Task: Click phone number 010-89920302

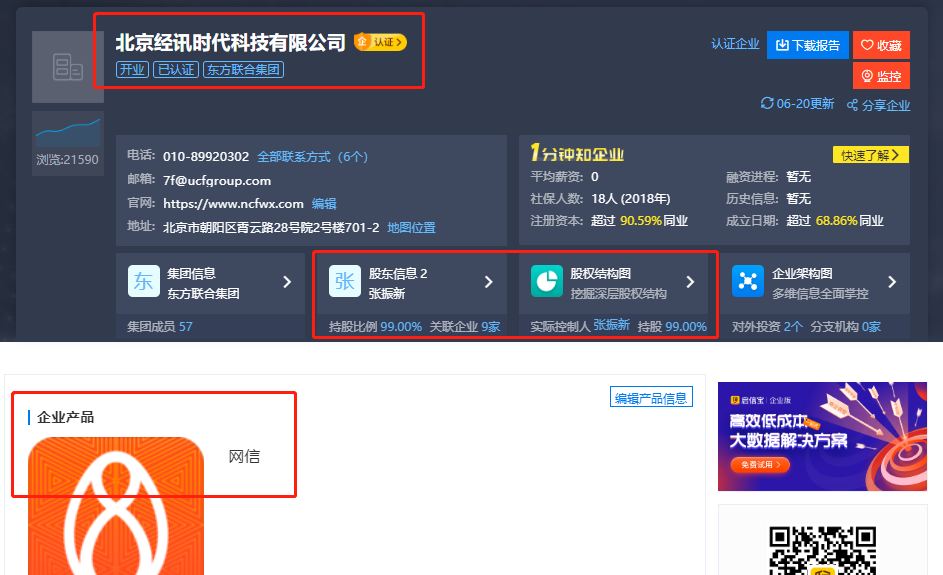Action: click(x=206, y=157)
